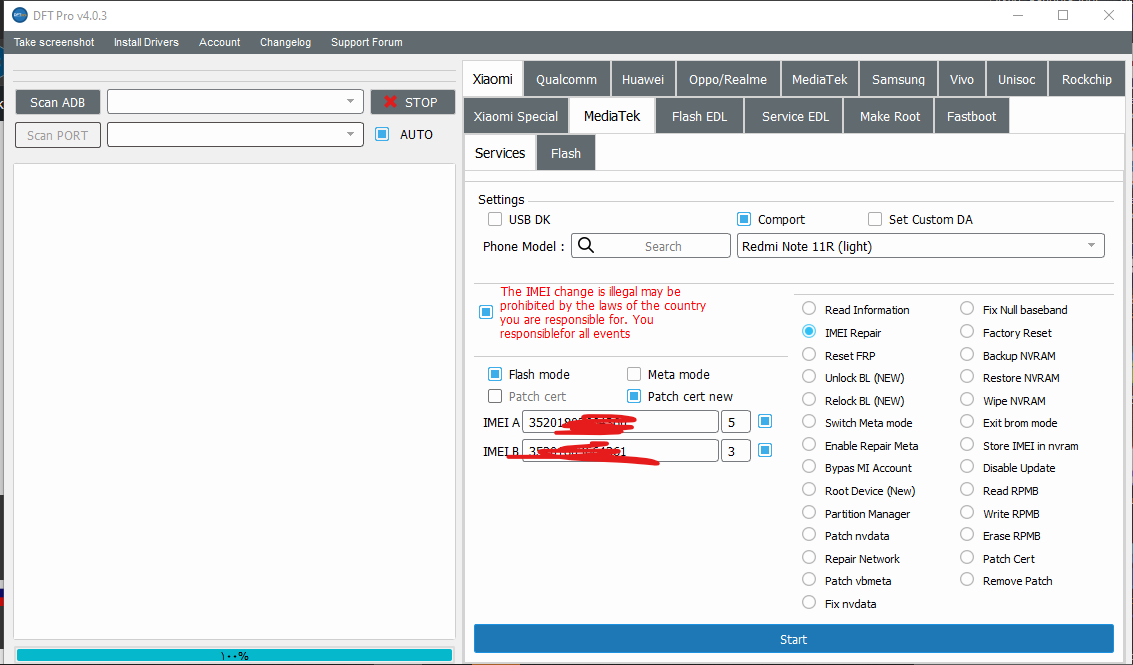
Task: Open the top-row MediaTek brand tab
Action: tap(819, 79)
